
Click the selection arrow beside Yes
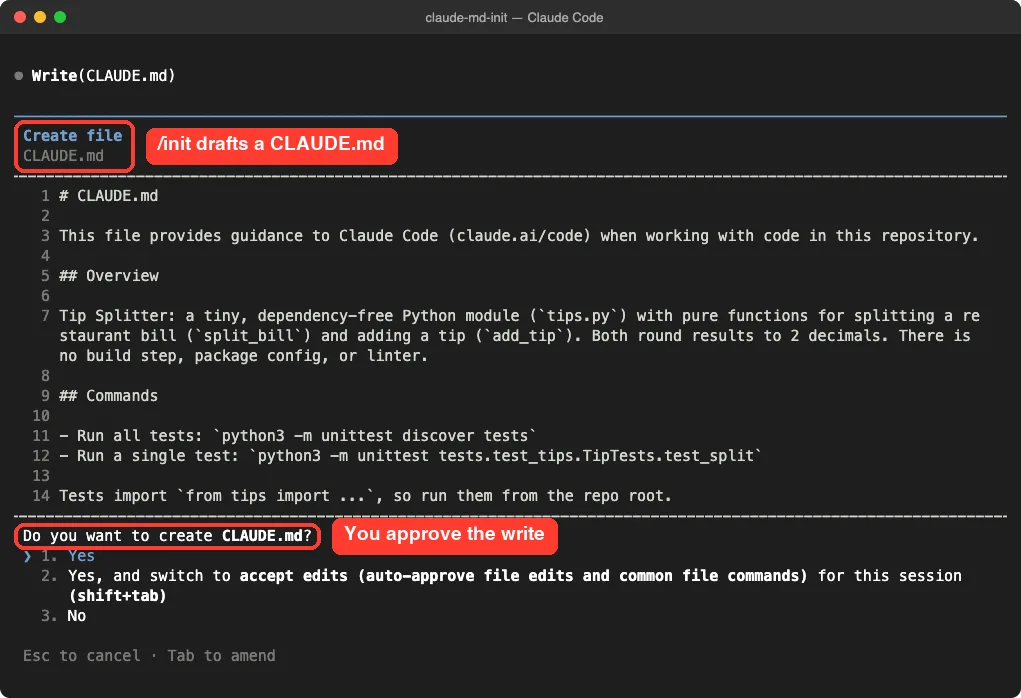click(27, 556)
